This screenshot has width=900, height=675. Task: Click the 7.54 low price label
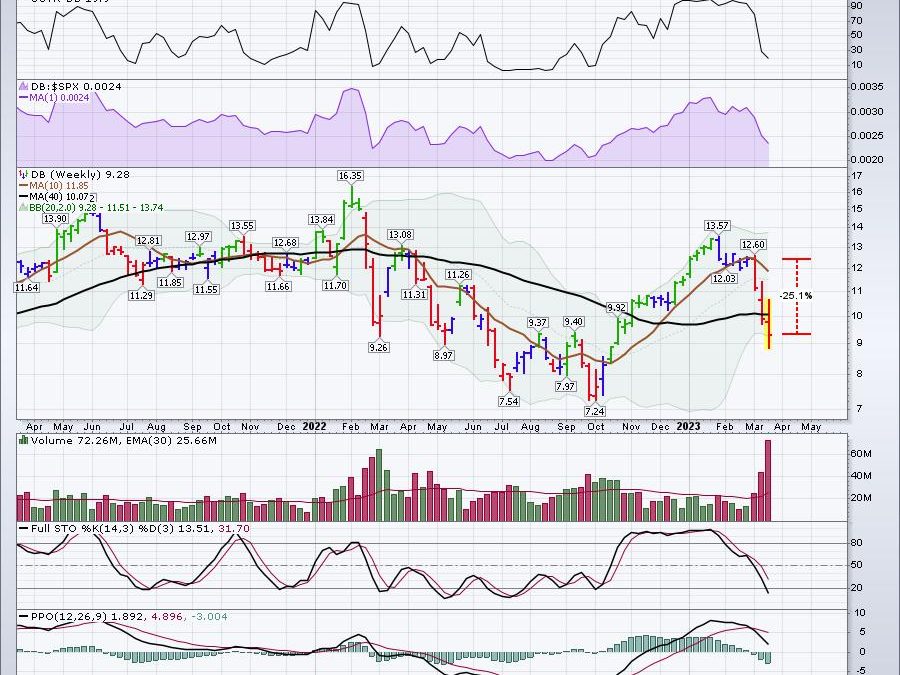(x=509, y=401)
